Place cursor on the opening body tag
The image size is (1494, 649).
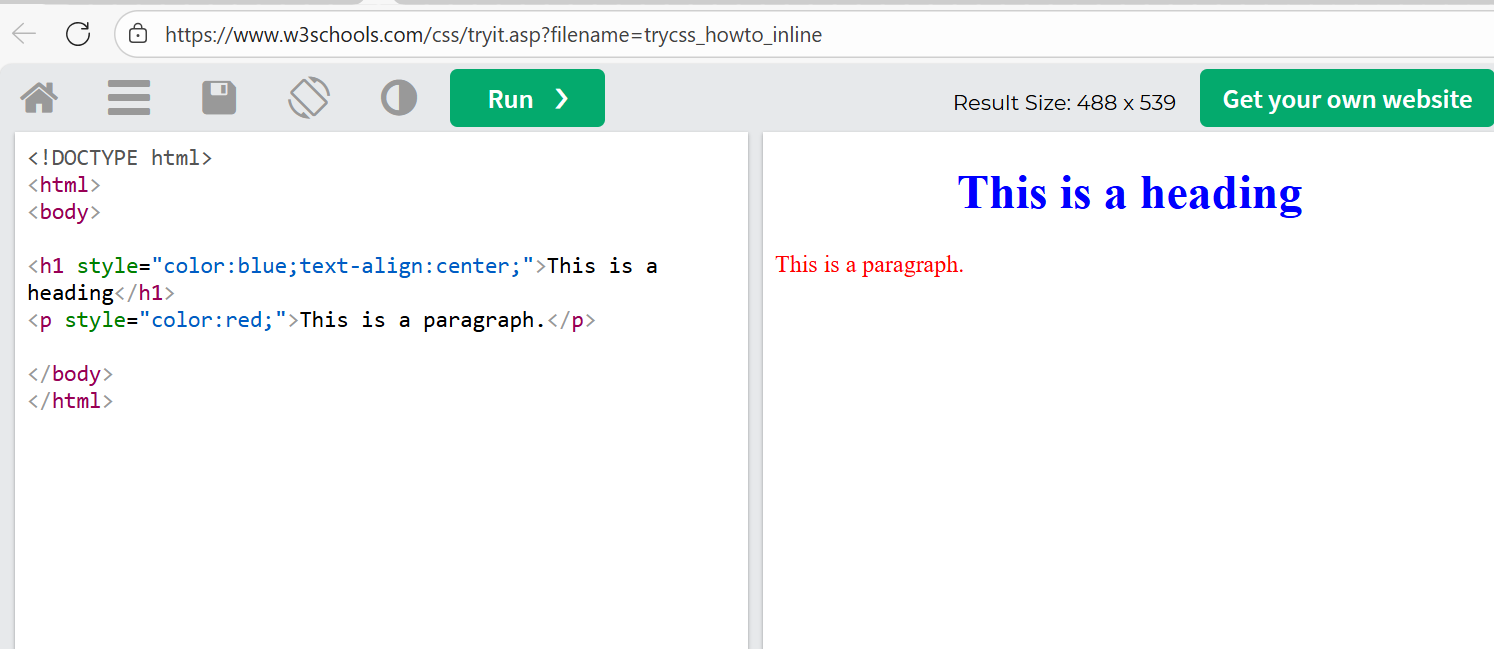[64, 212]
